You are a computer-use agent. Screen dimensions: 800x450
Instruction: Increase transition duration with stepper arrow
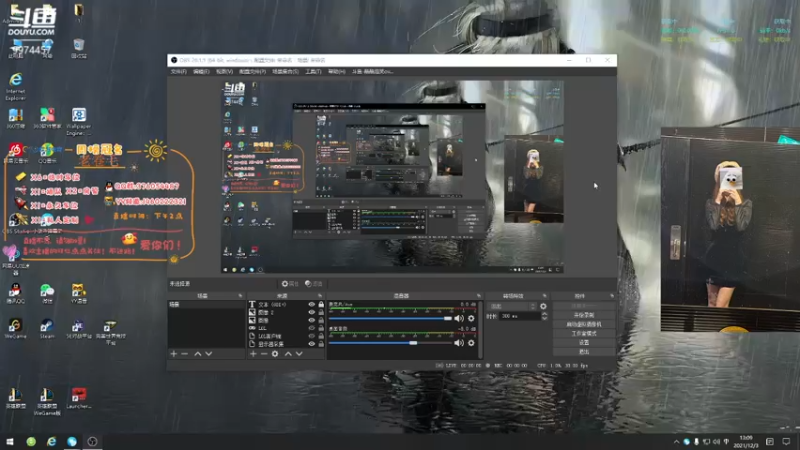click(544, 314)
